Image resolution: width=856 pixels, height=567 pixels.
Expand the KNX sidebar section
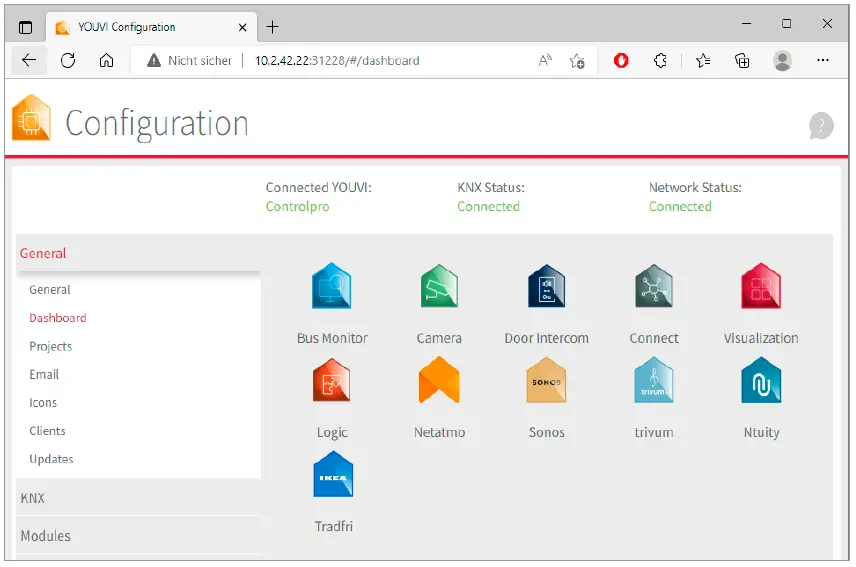click(x=138, y=498)
